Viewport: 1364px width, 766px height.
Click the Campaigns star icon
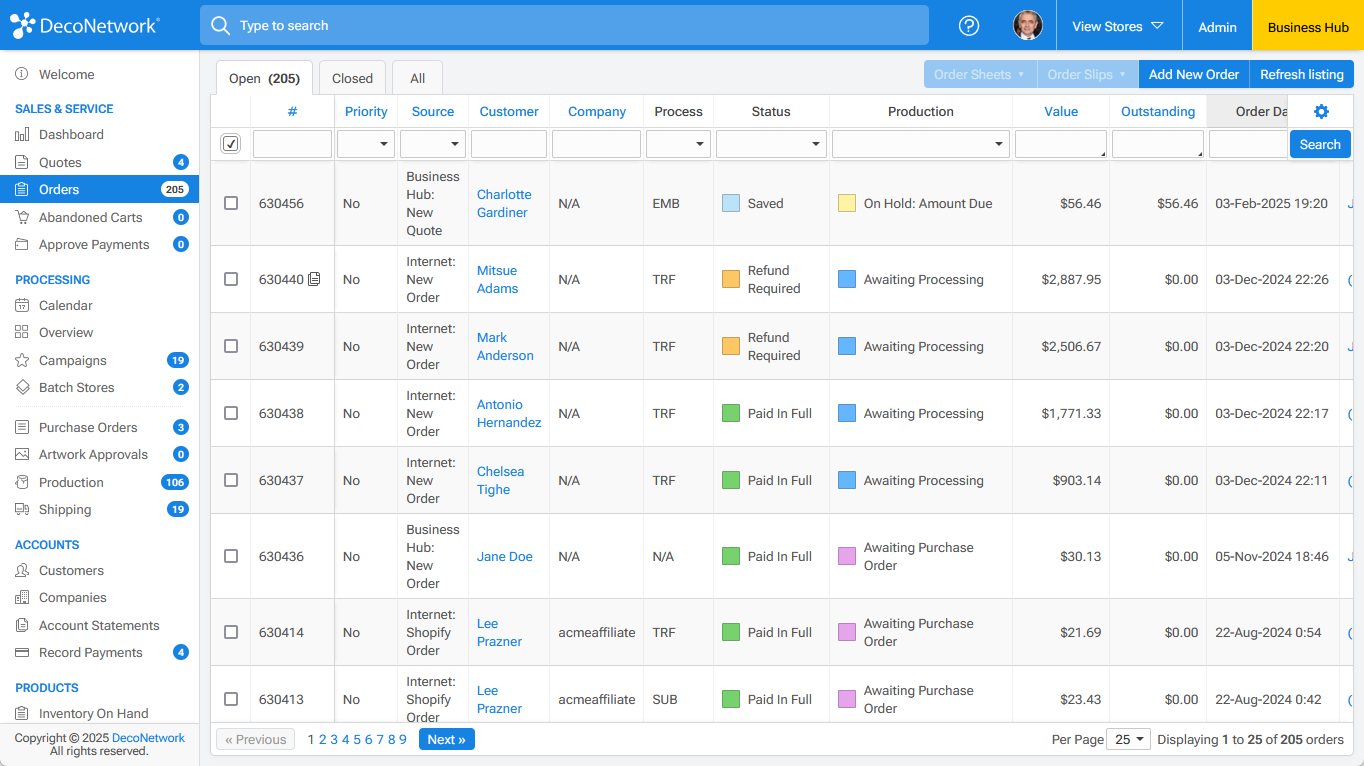pos(22,361)
